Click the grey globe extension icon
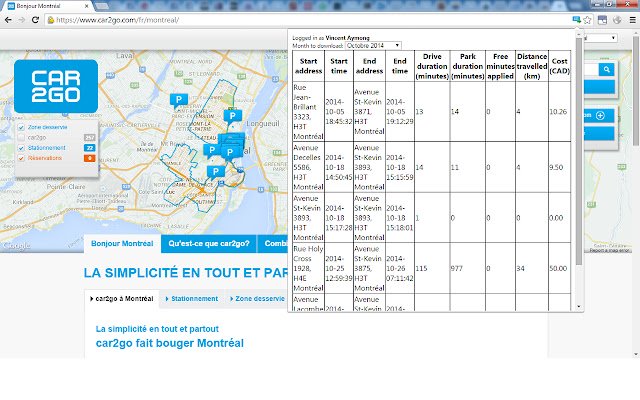640x400 pixels. (617, 20)
